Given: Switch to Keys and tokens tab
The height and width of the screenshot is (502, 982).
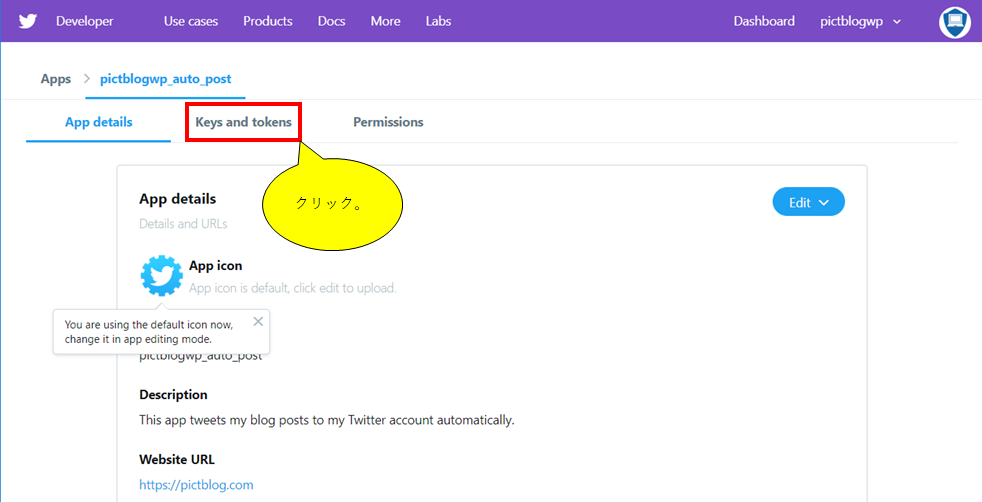Looking at the screenshot, I should [x=244, y=122].
